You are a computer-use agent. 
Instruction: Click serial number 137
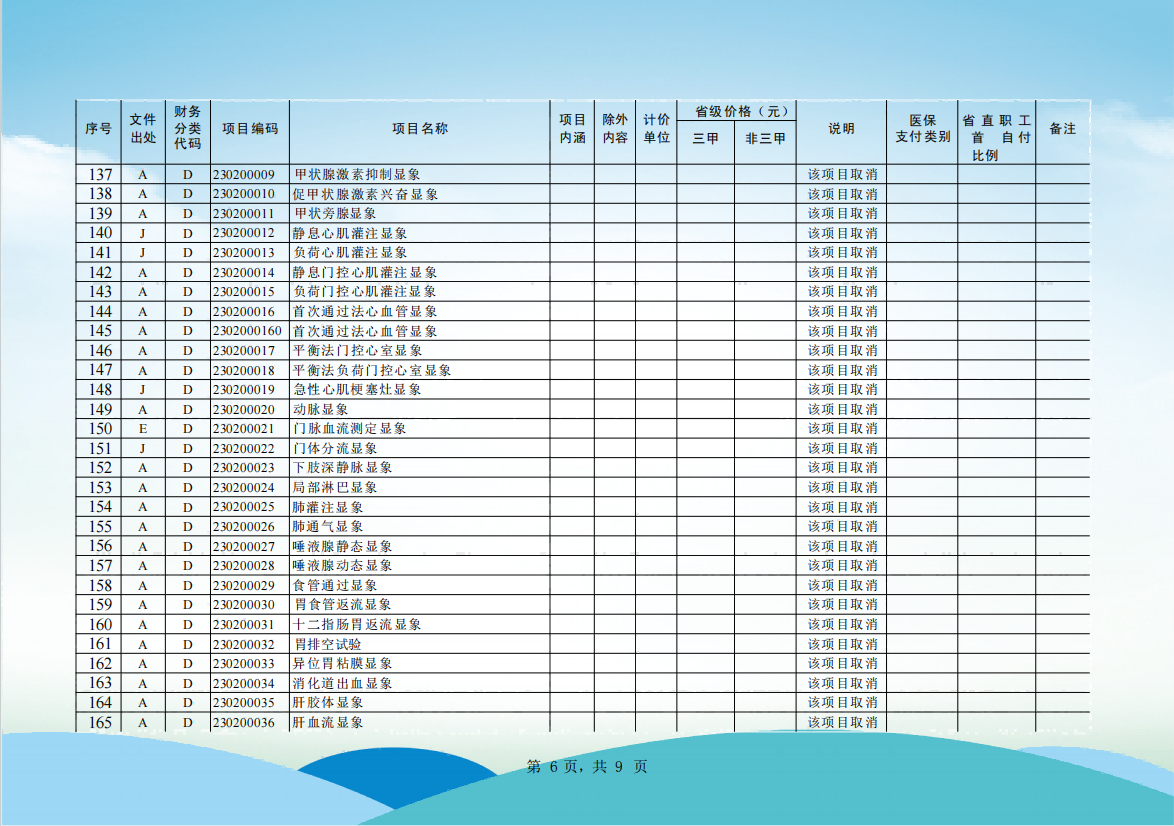pyautogui.click(x=100, y=174)
